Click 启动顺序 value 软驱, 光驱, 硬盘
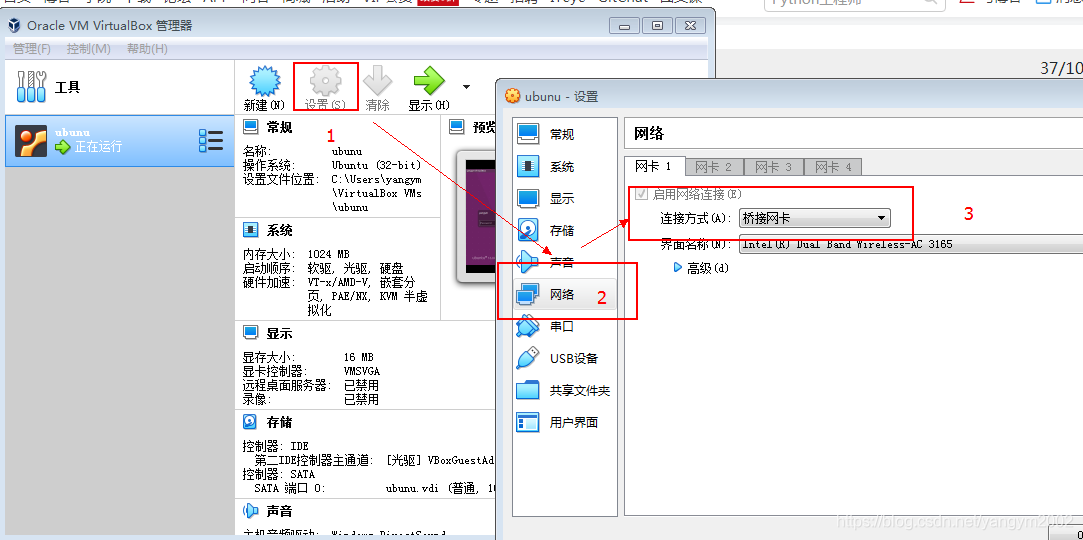 tap(355, 269)
